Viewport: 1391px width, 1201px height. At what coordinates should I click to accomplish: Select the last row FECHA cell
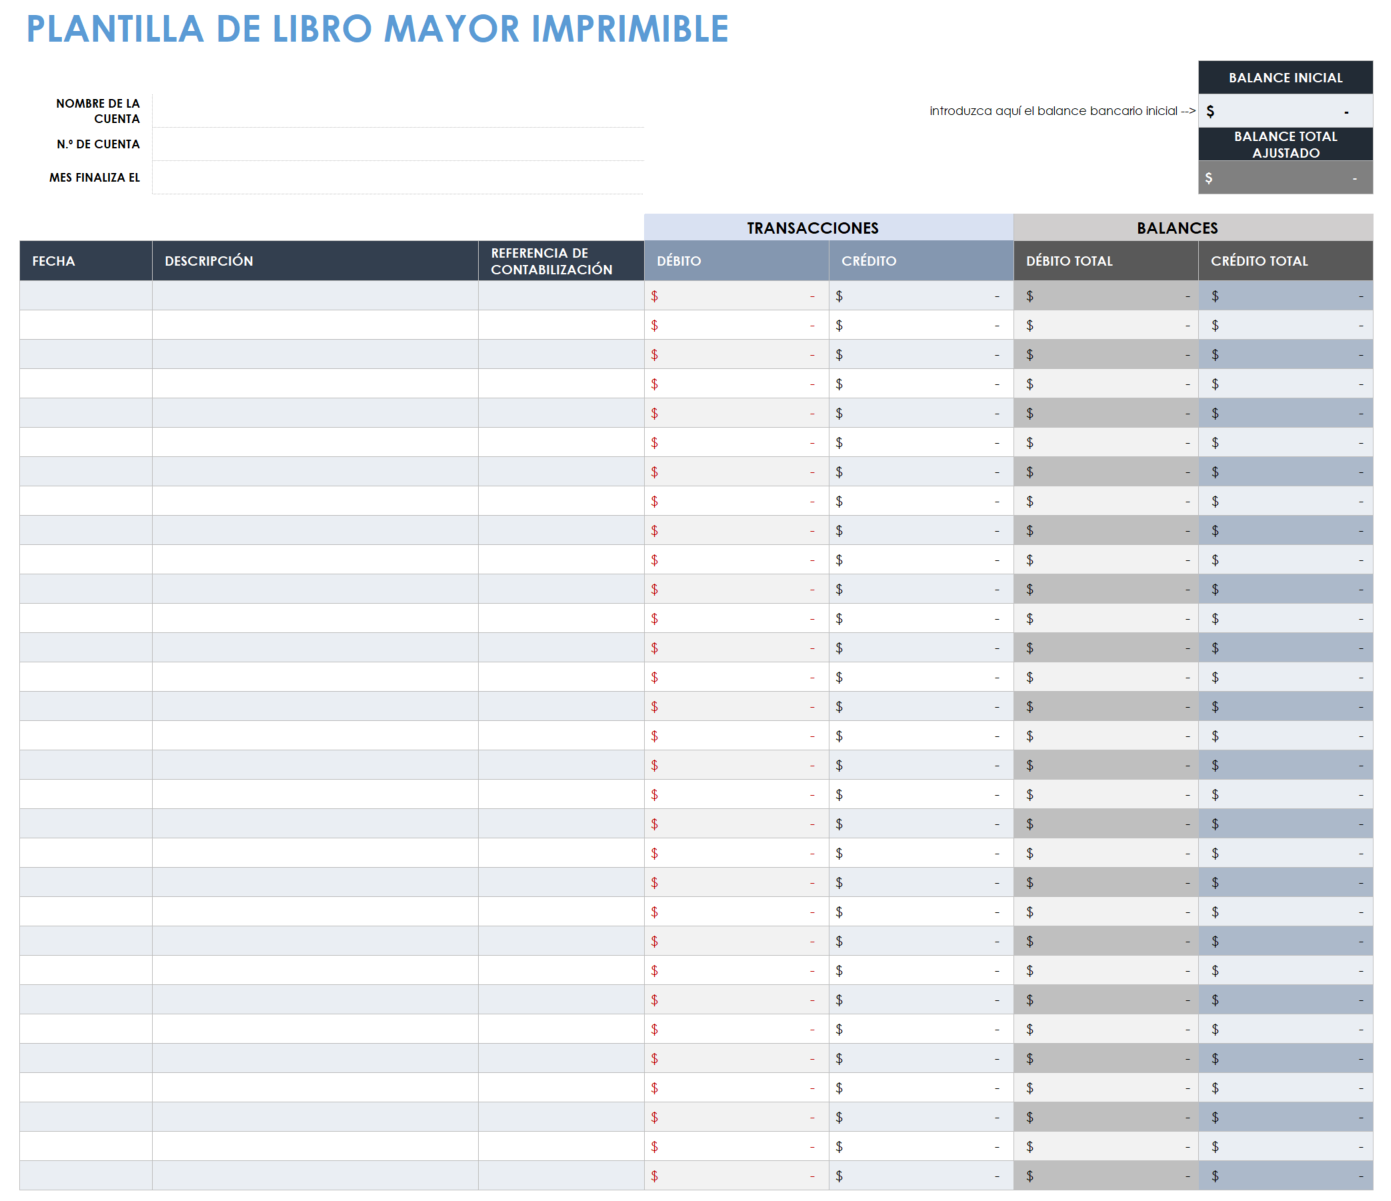pyautogui.click(x=86, y=1176)
